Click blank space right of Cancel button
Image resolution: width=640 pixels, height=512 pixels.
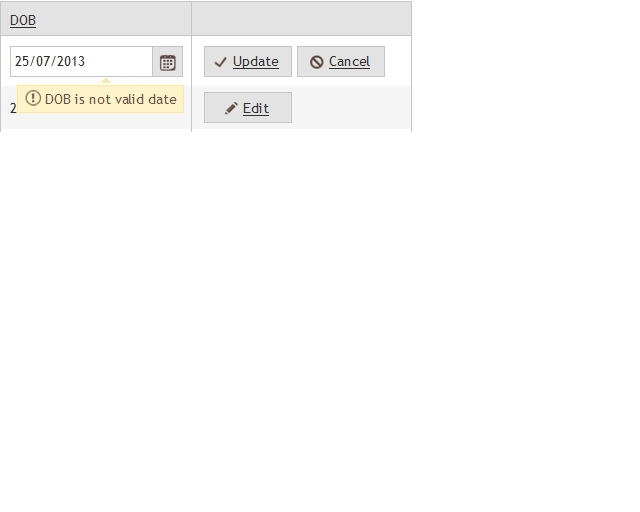click(398, 62)
